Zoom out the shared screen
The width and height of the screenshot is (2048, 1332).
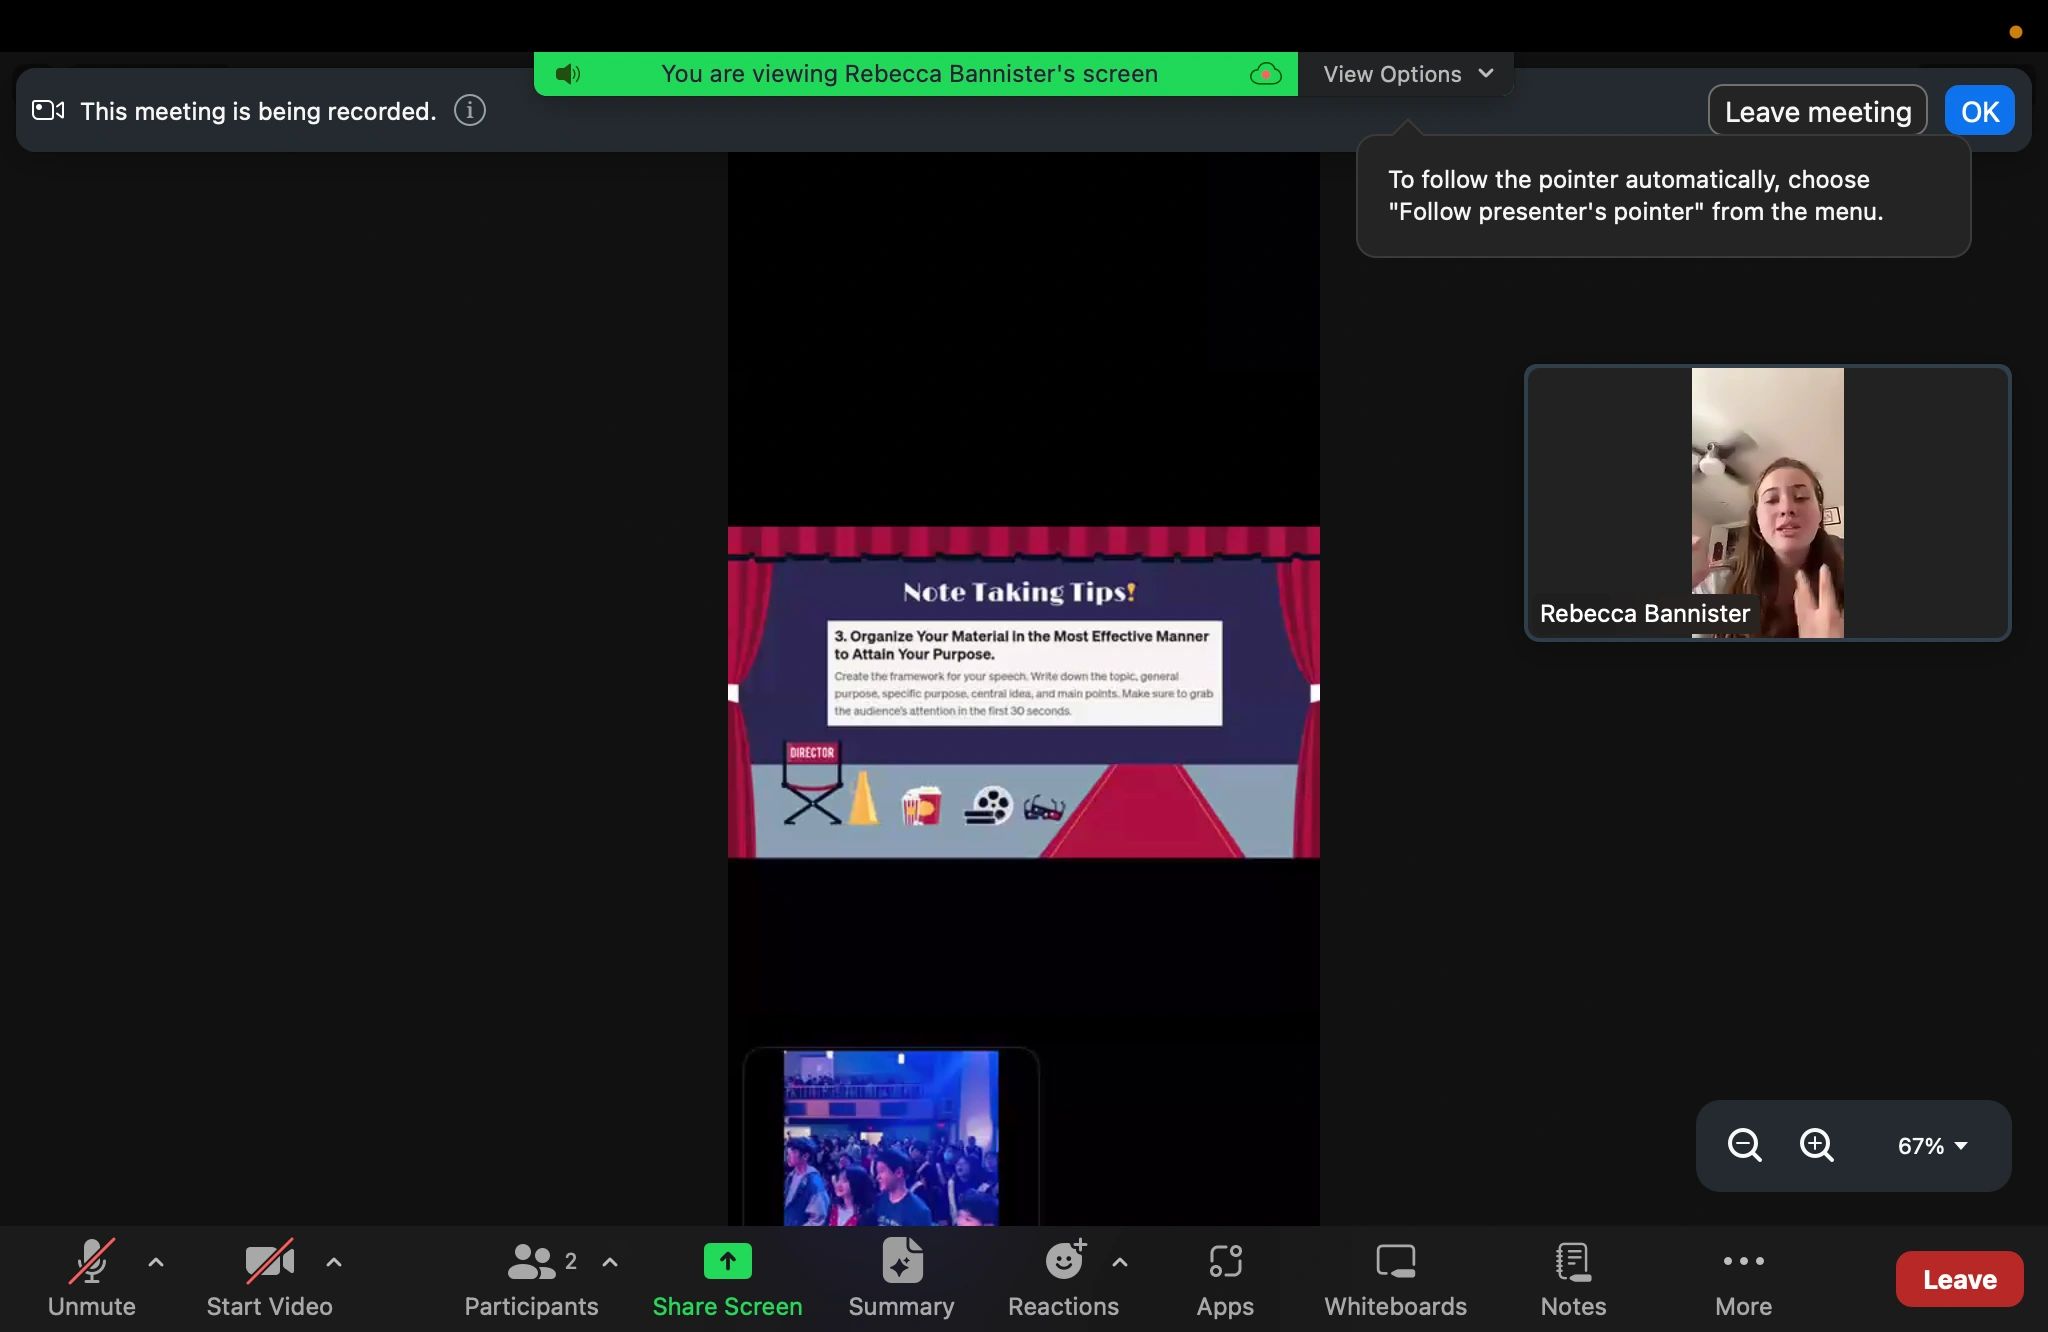1744,1145
